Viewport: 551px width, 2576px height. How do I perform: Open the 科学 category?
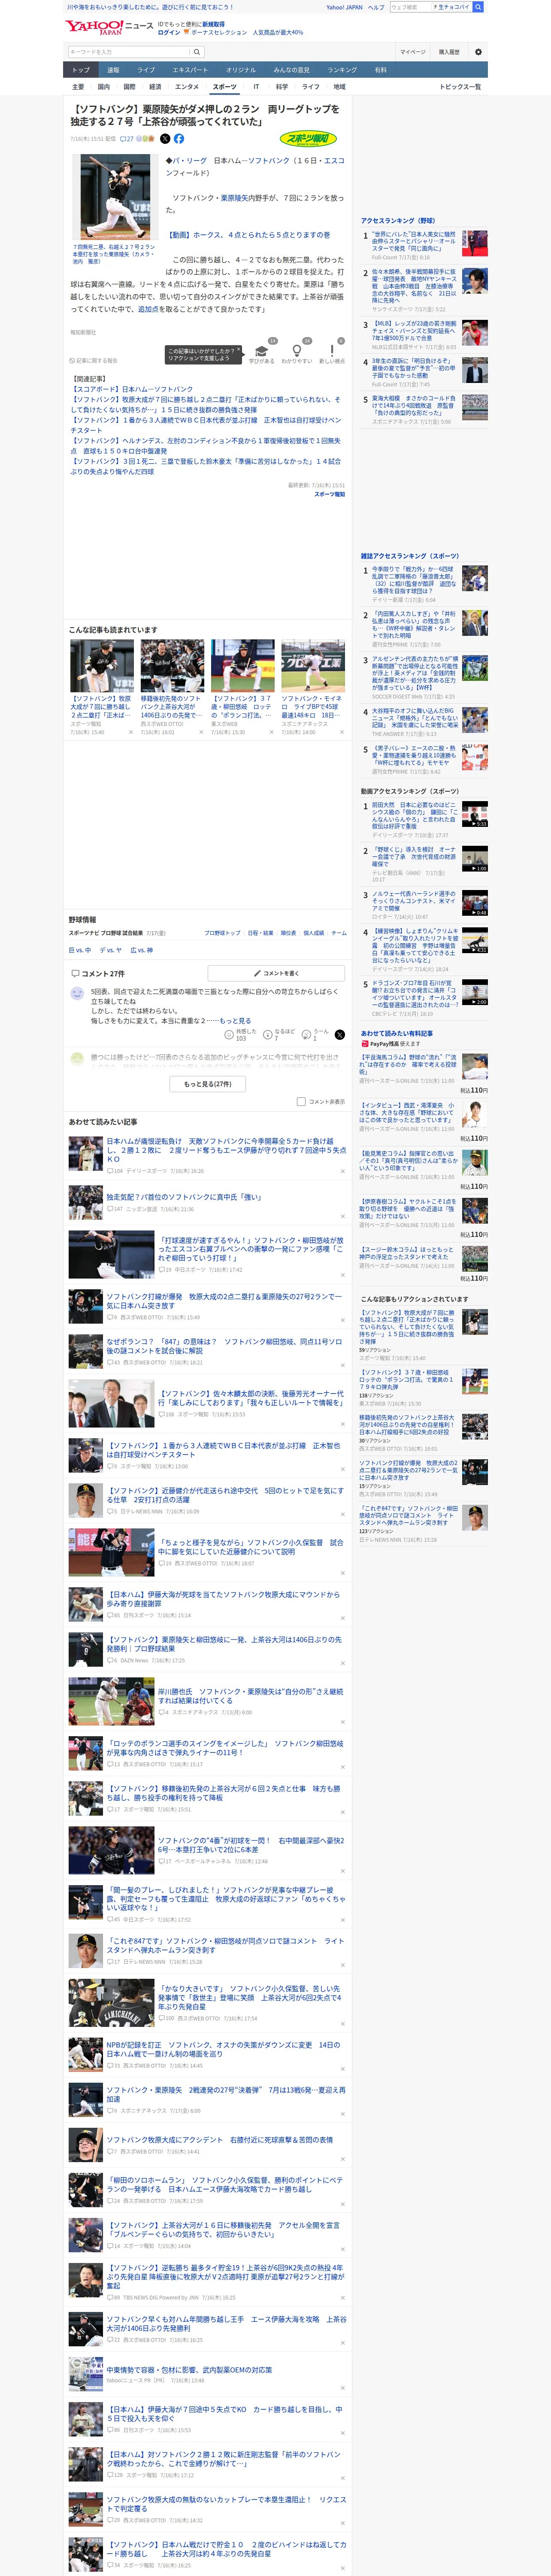[282, 87]
